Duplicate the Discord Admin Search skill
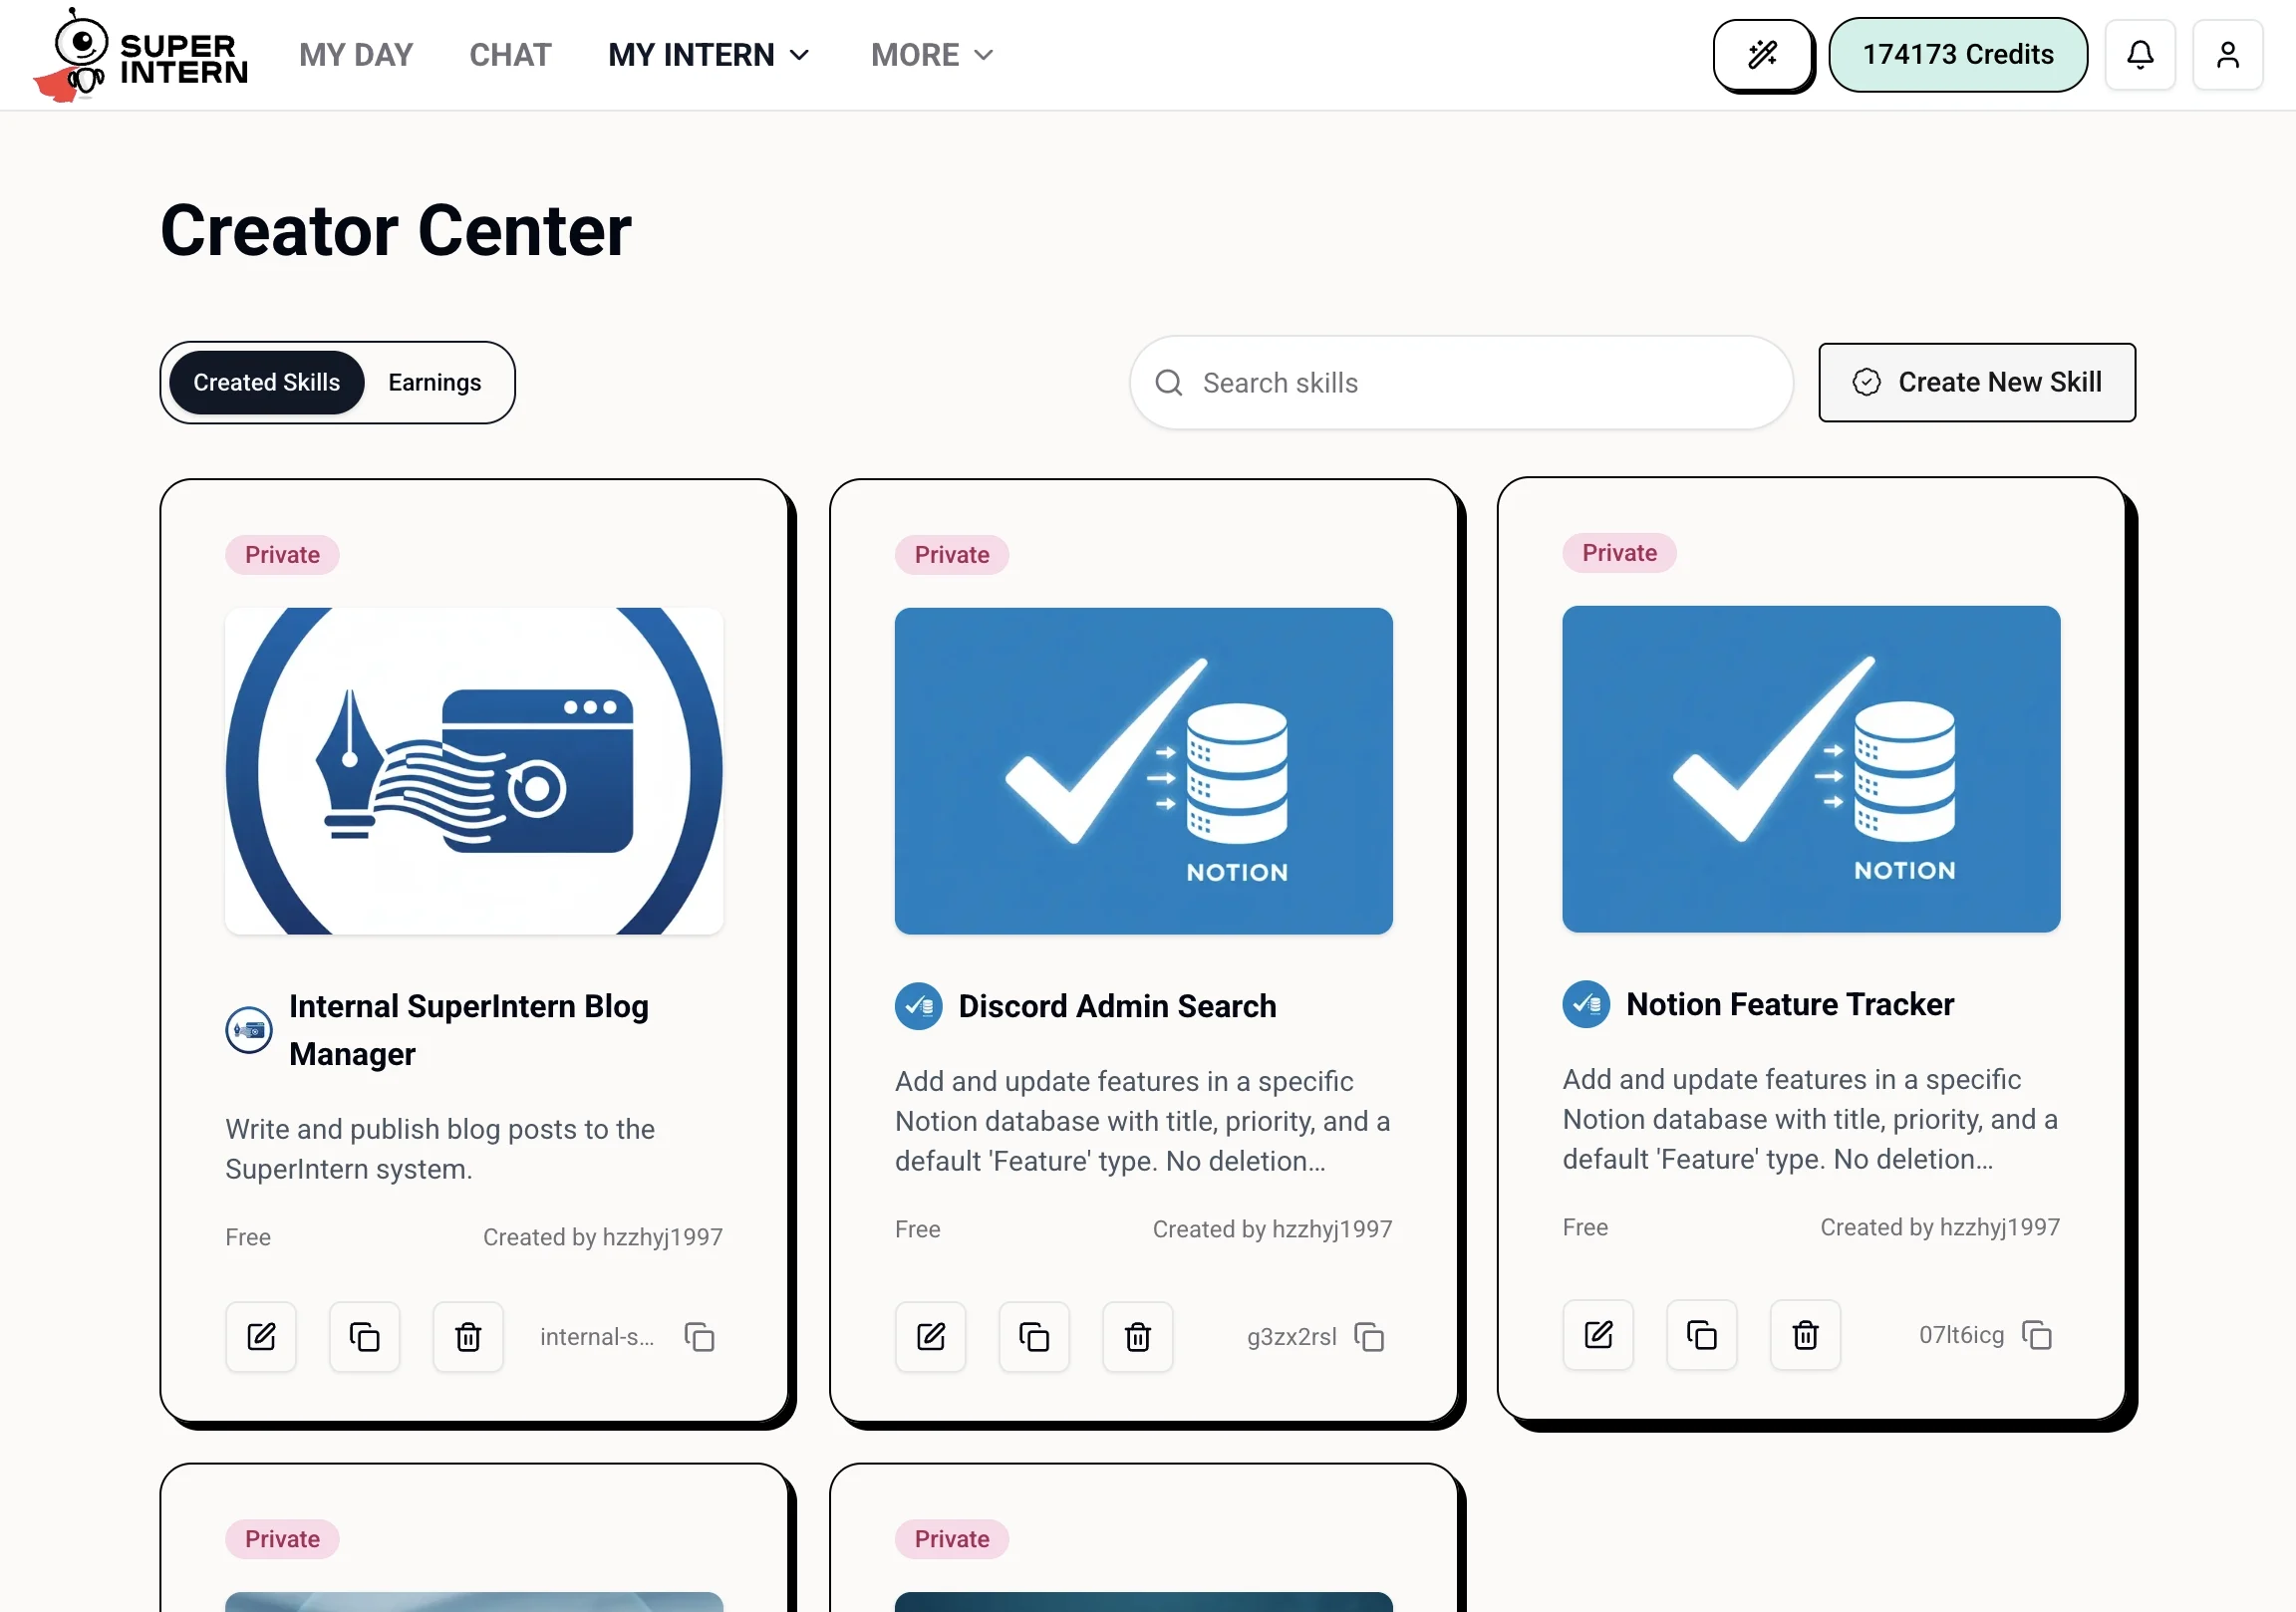This screenshot has width=2296, height=1612. [1034, 1337]
